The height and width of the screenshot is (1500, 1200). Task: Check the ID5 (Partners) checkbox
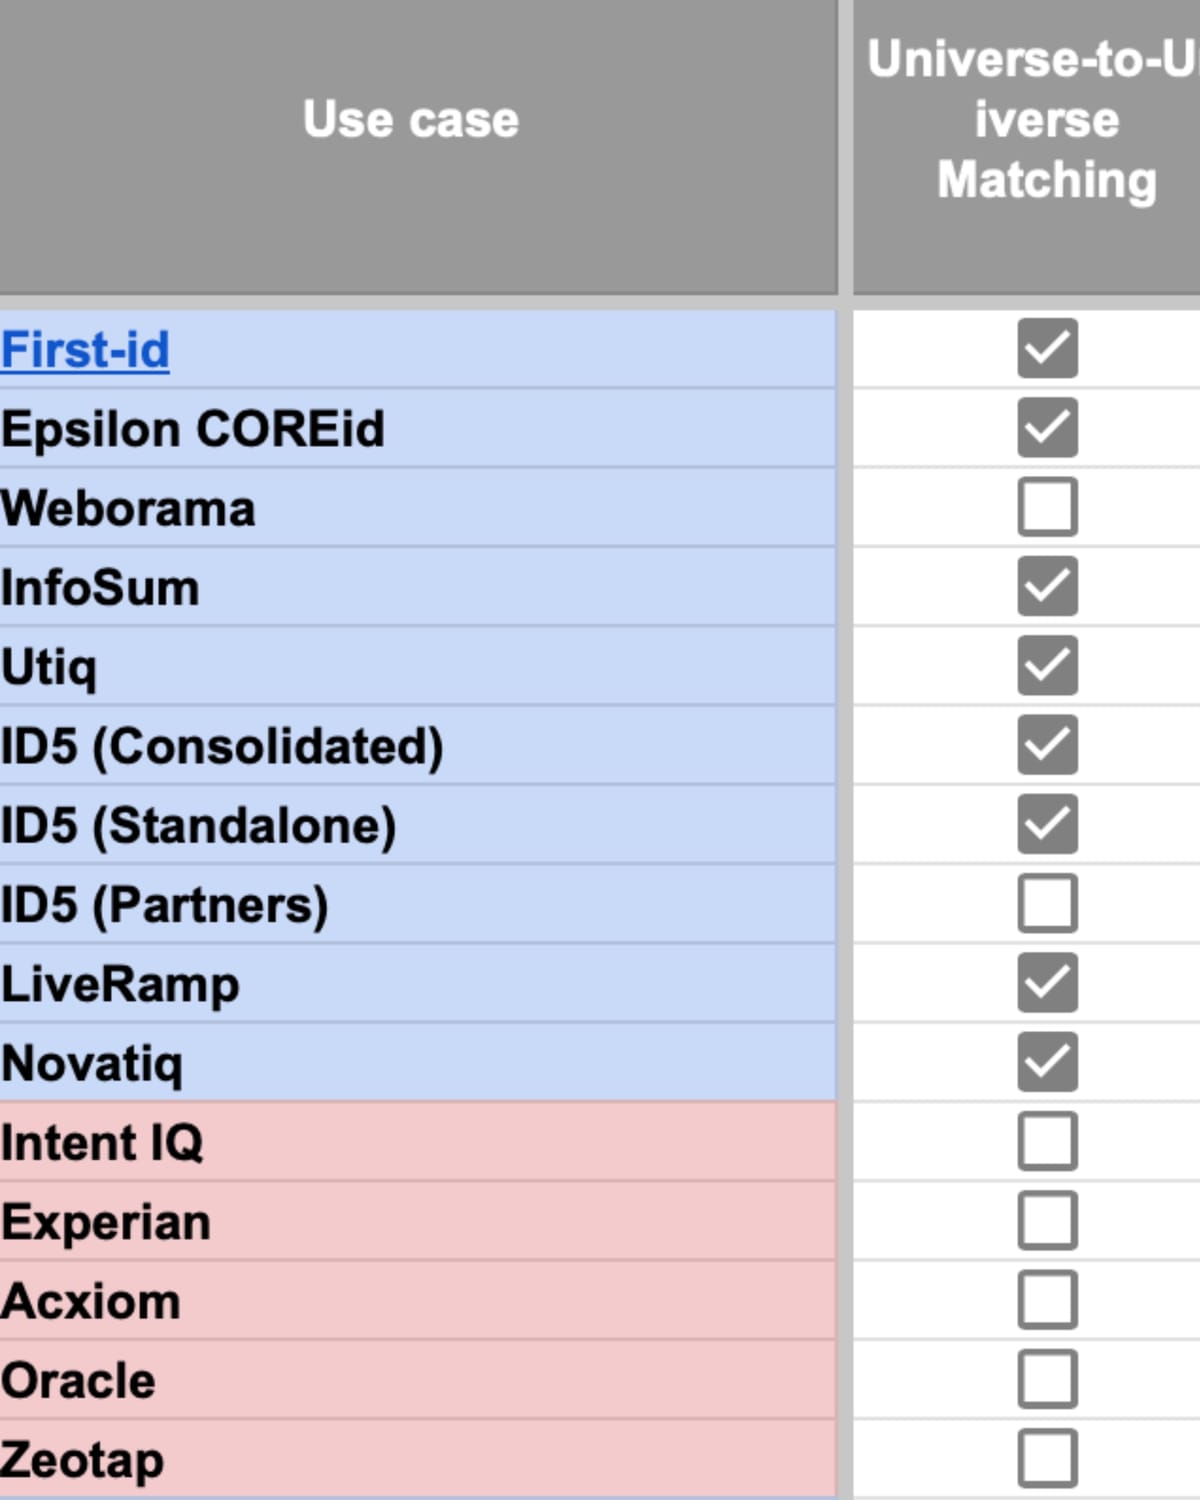(x=1047, y=903)
